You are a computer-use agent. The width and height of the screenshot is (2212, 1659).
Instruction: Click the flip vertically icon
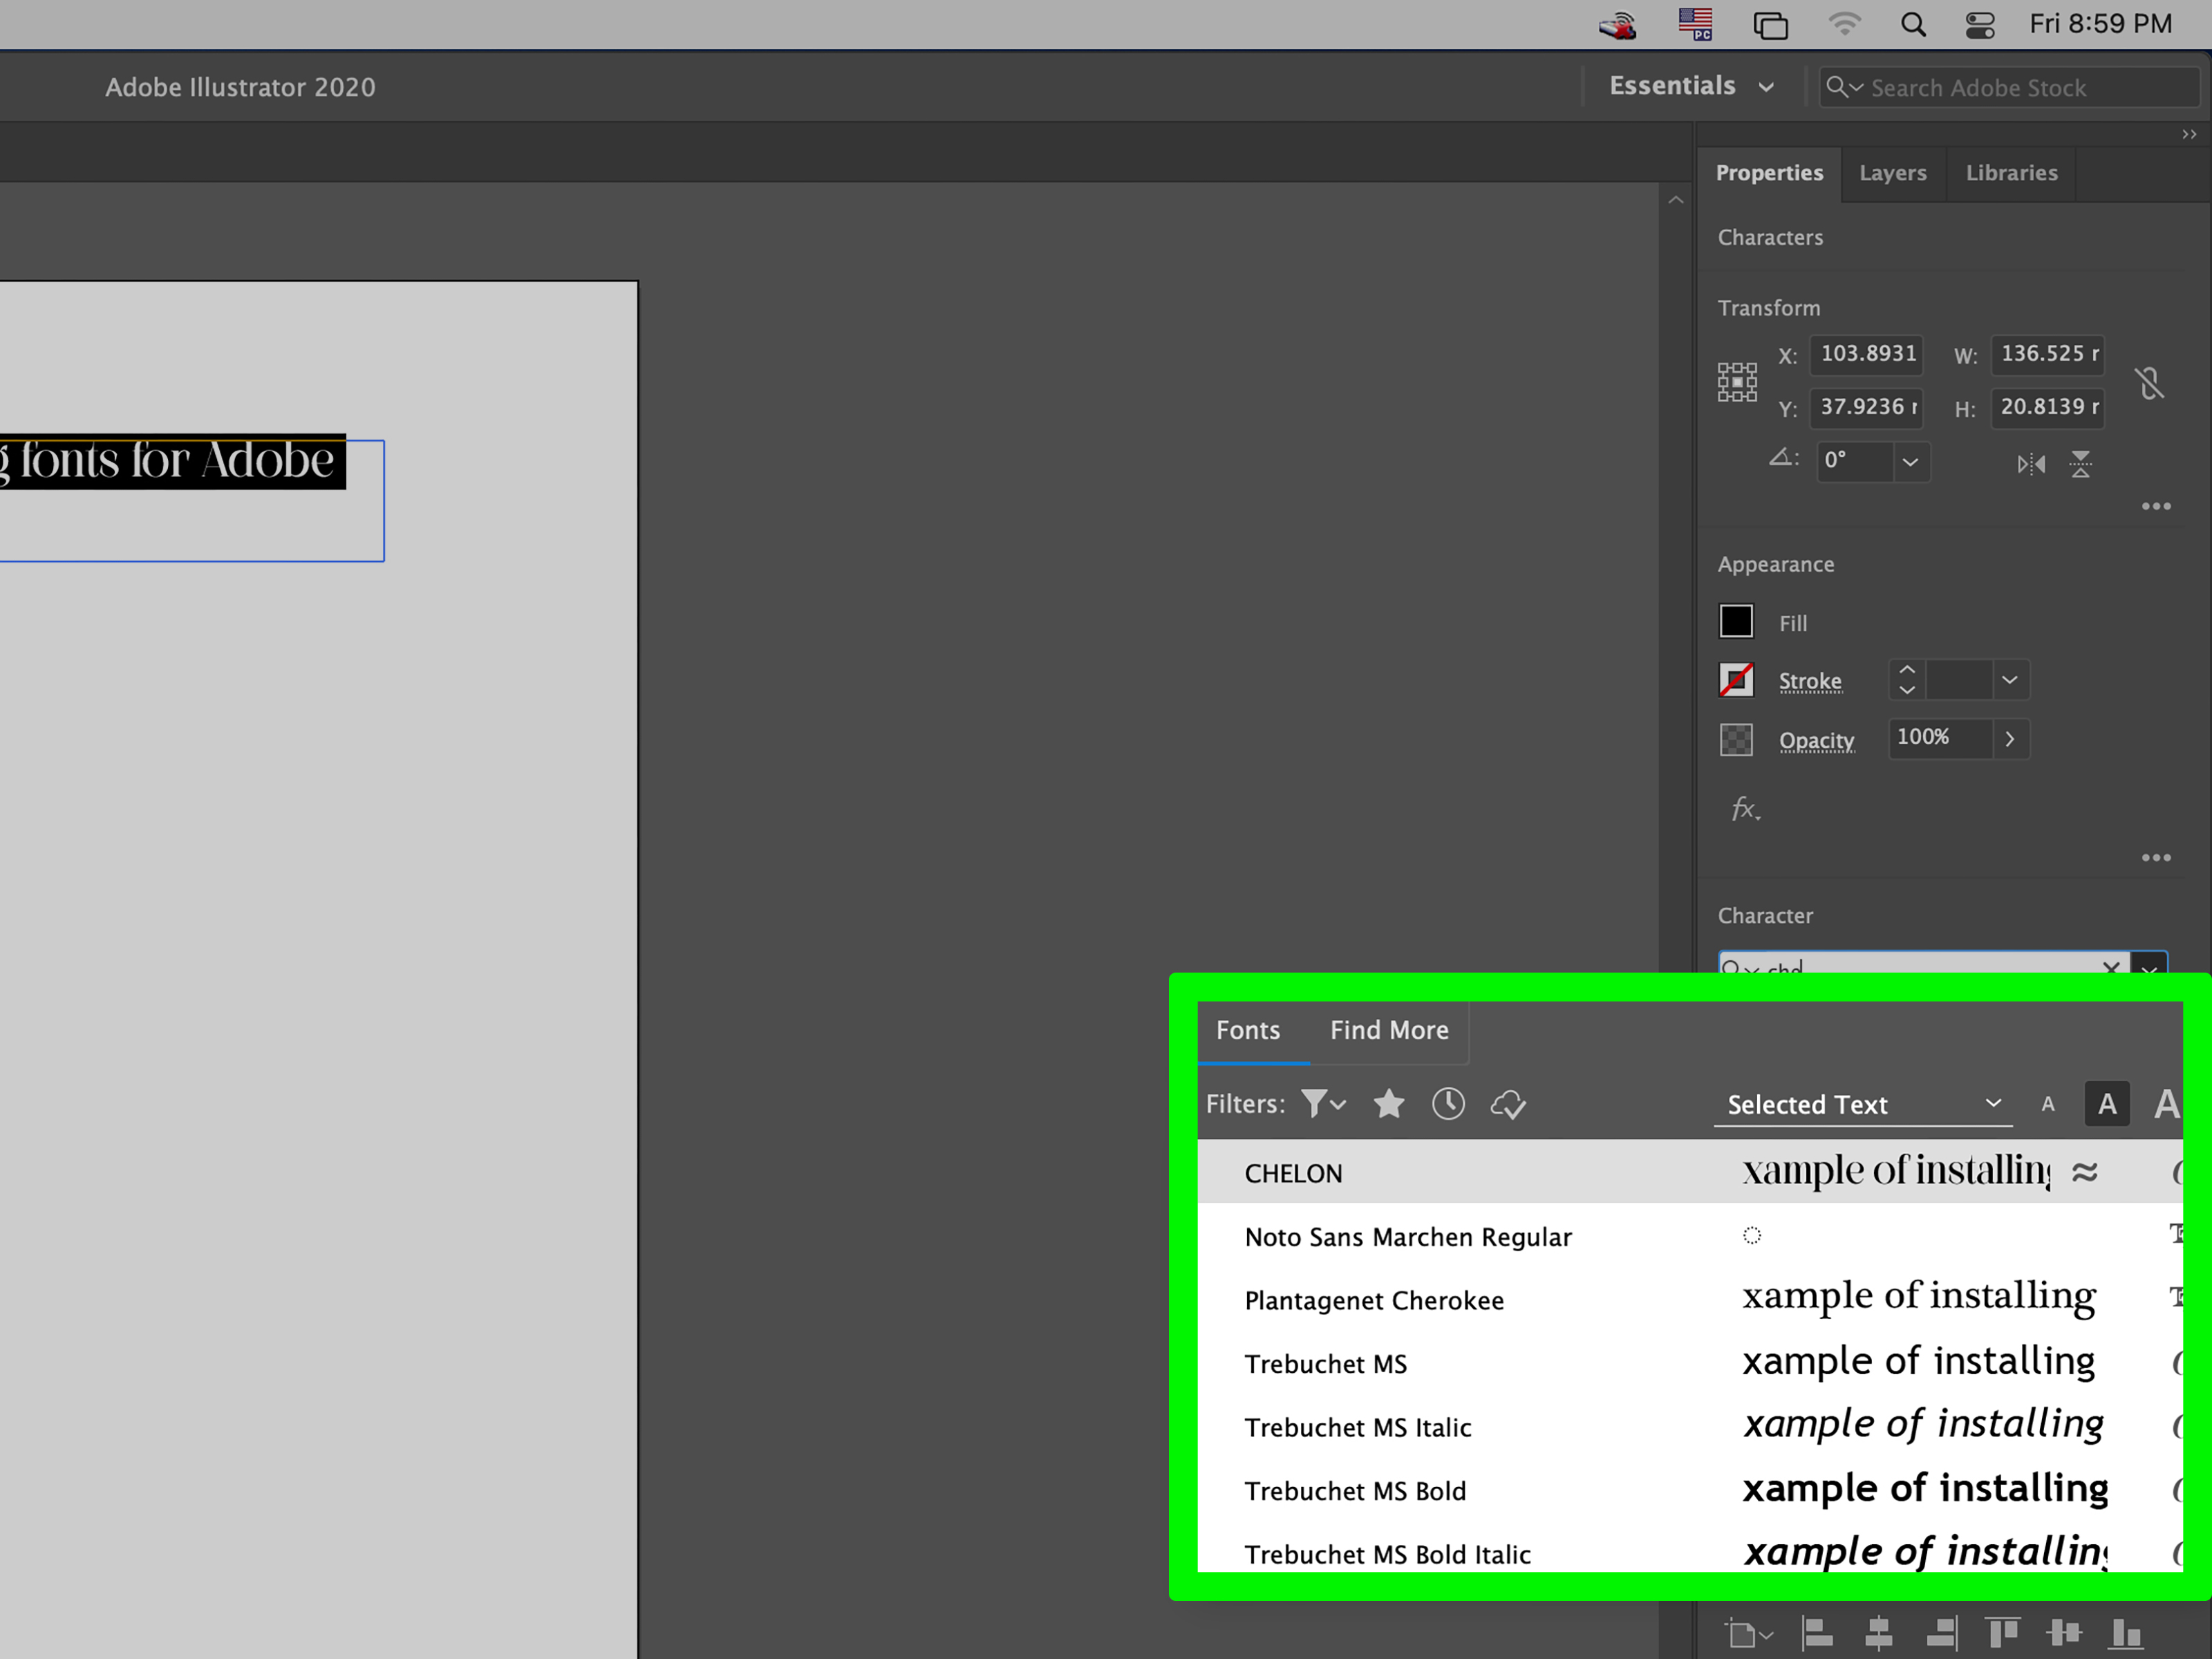2081,464
